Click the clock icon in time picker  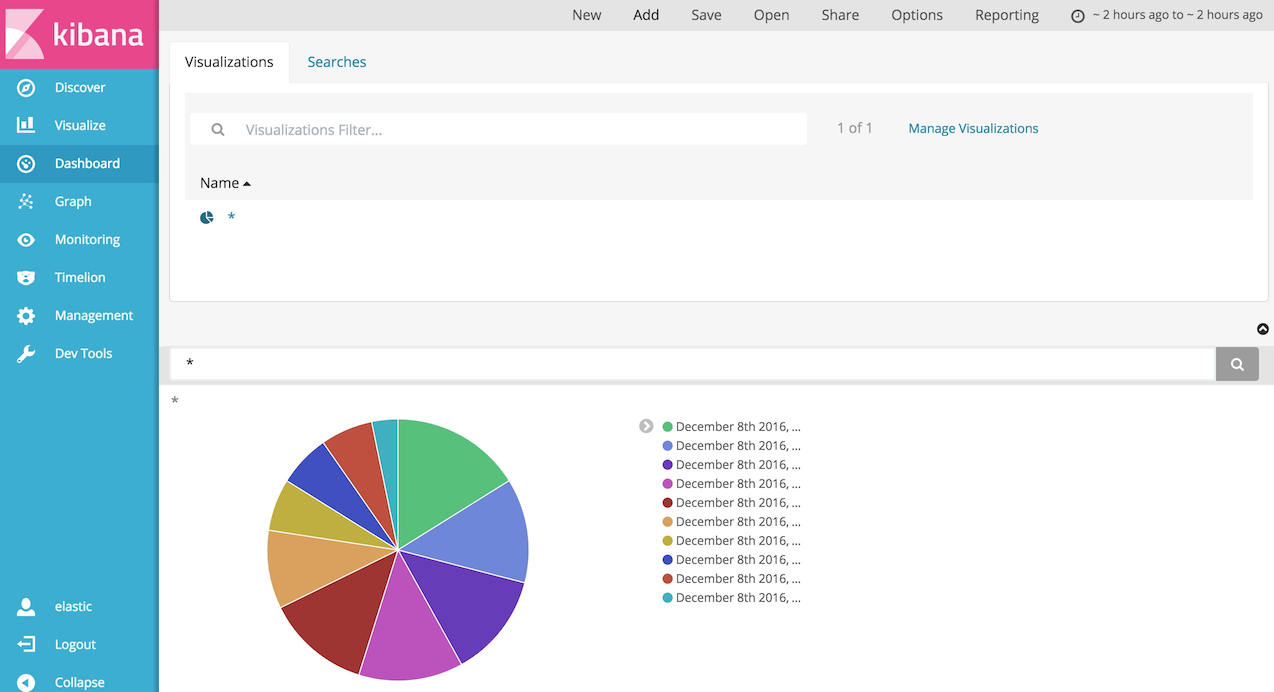click(1077, 16)
